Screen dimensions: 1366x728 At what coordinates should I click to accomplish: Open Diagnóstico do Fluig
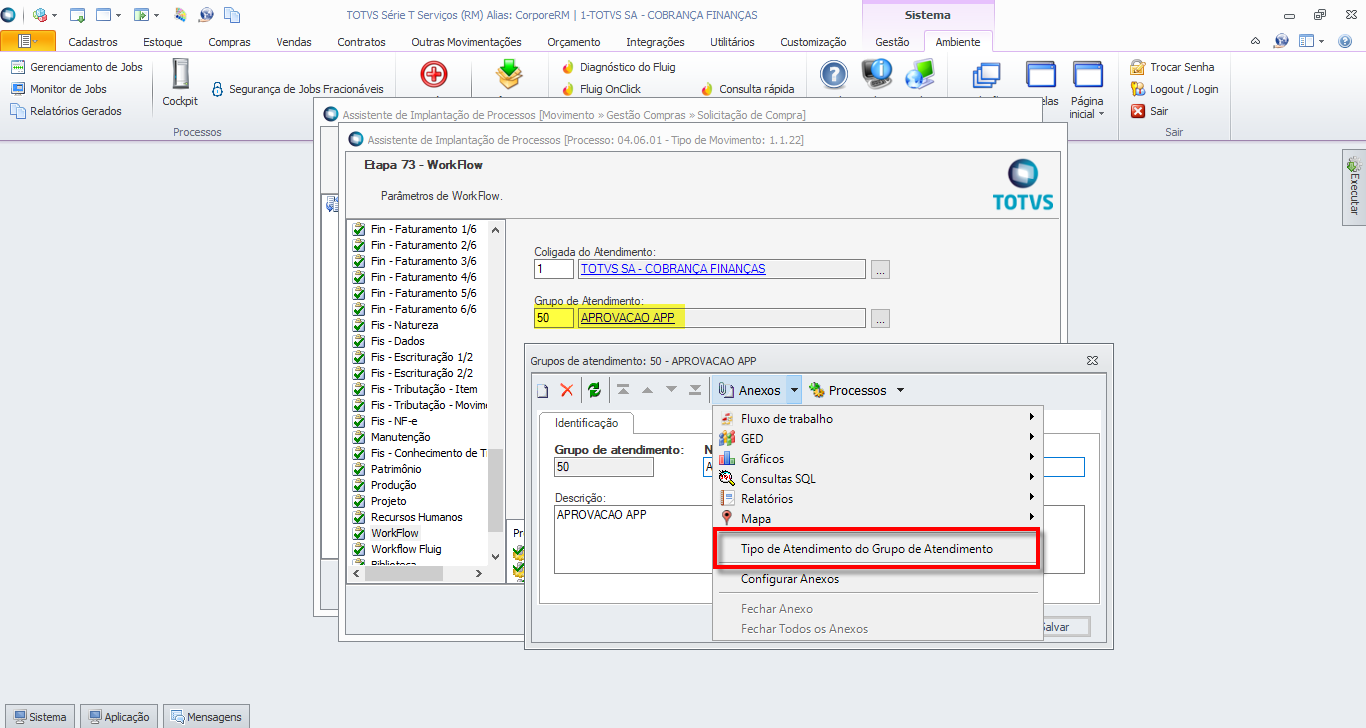pos(619,67)
